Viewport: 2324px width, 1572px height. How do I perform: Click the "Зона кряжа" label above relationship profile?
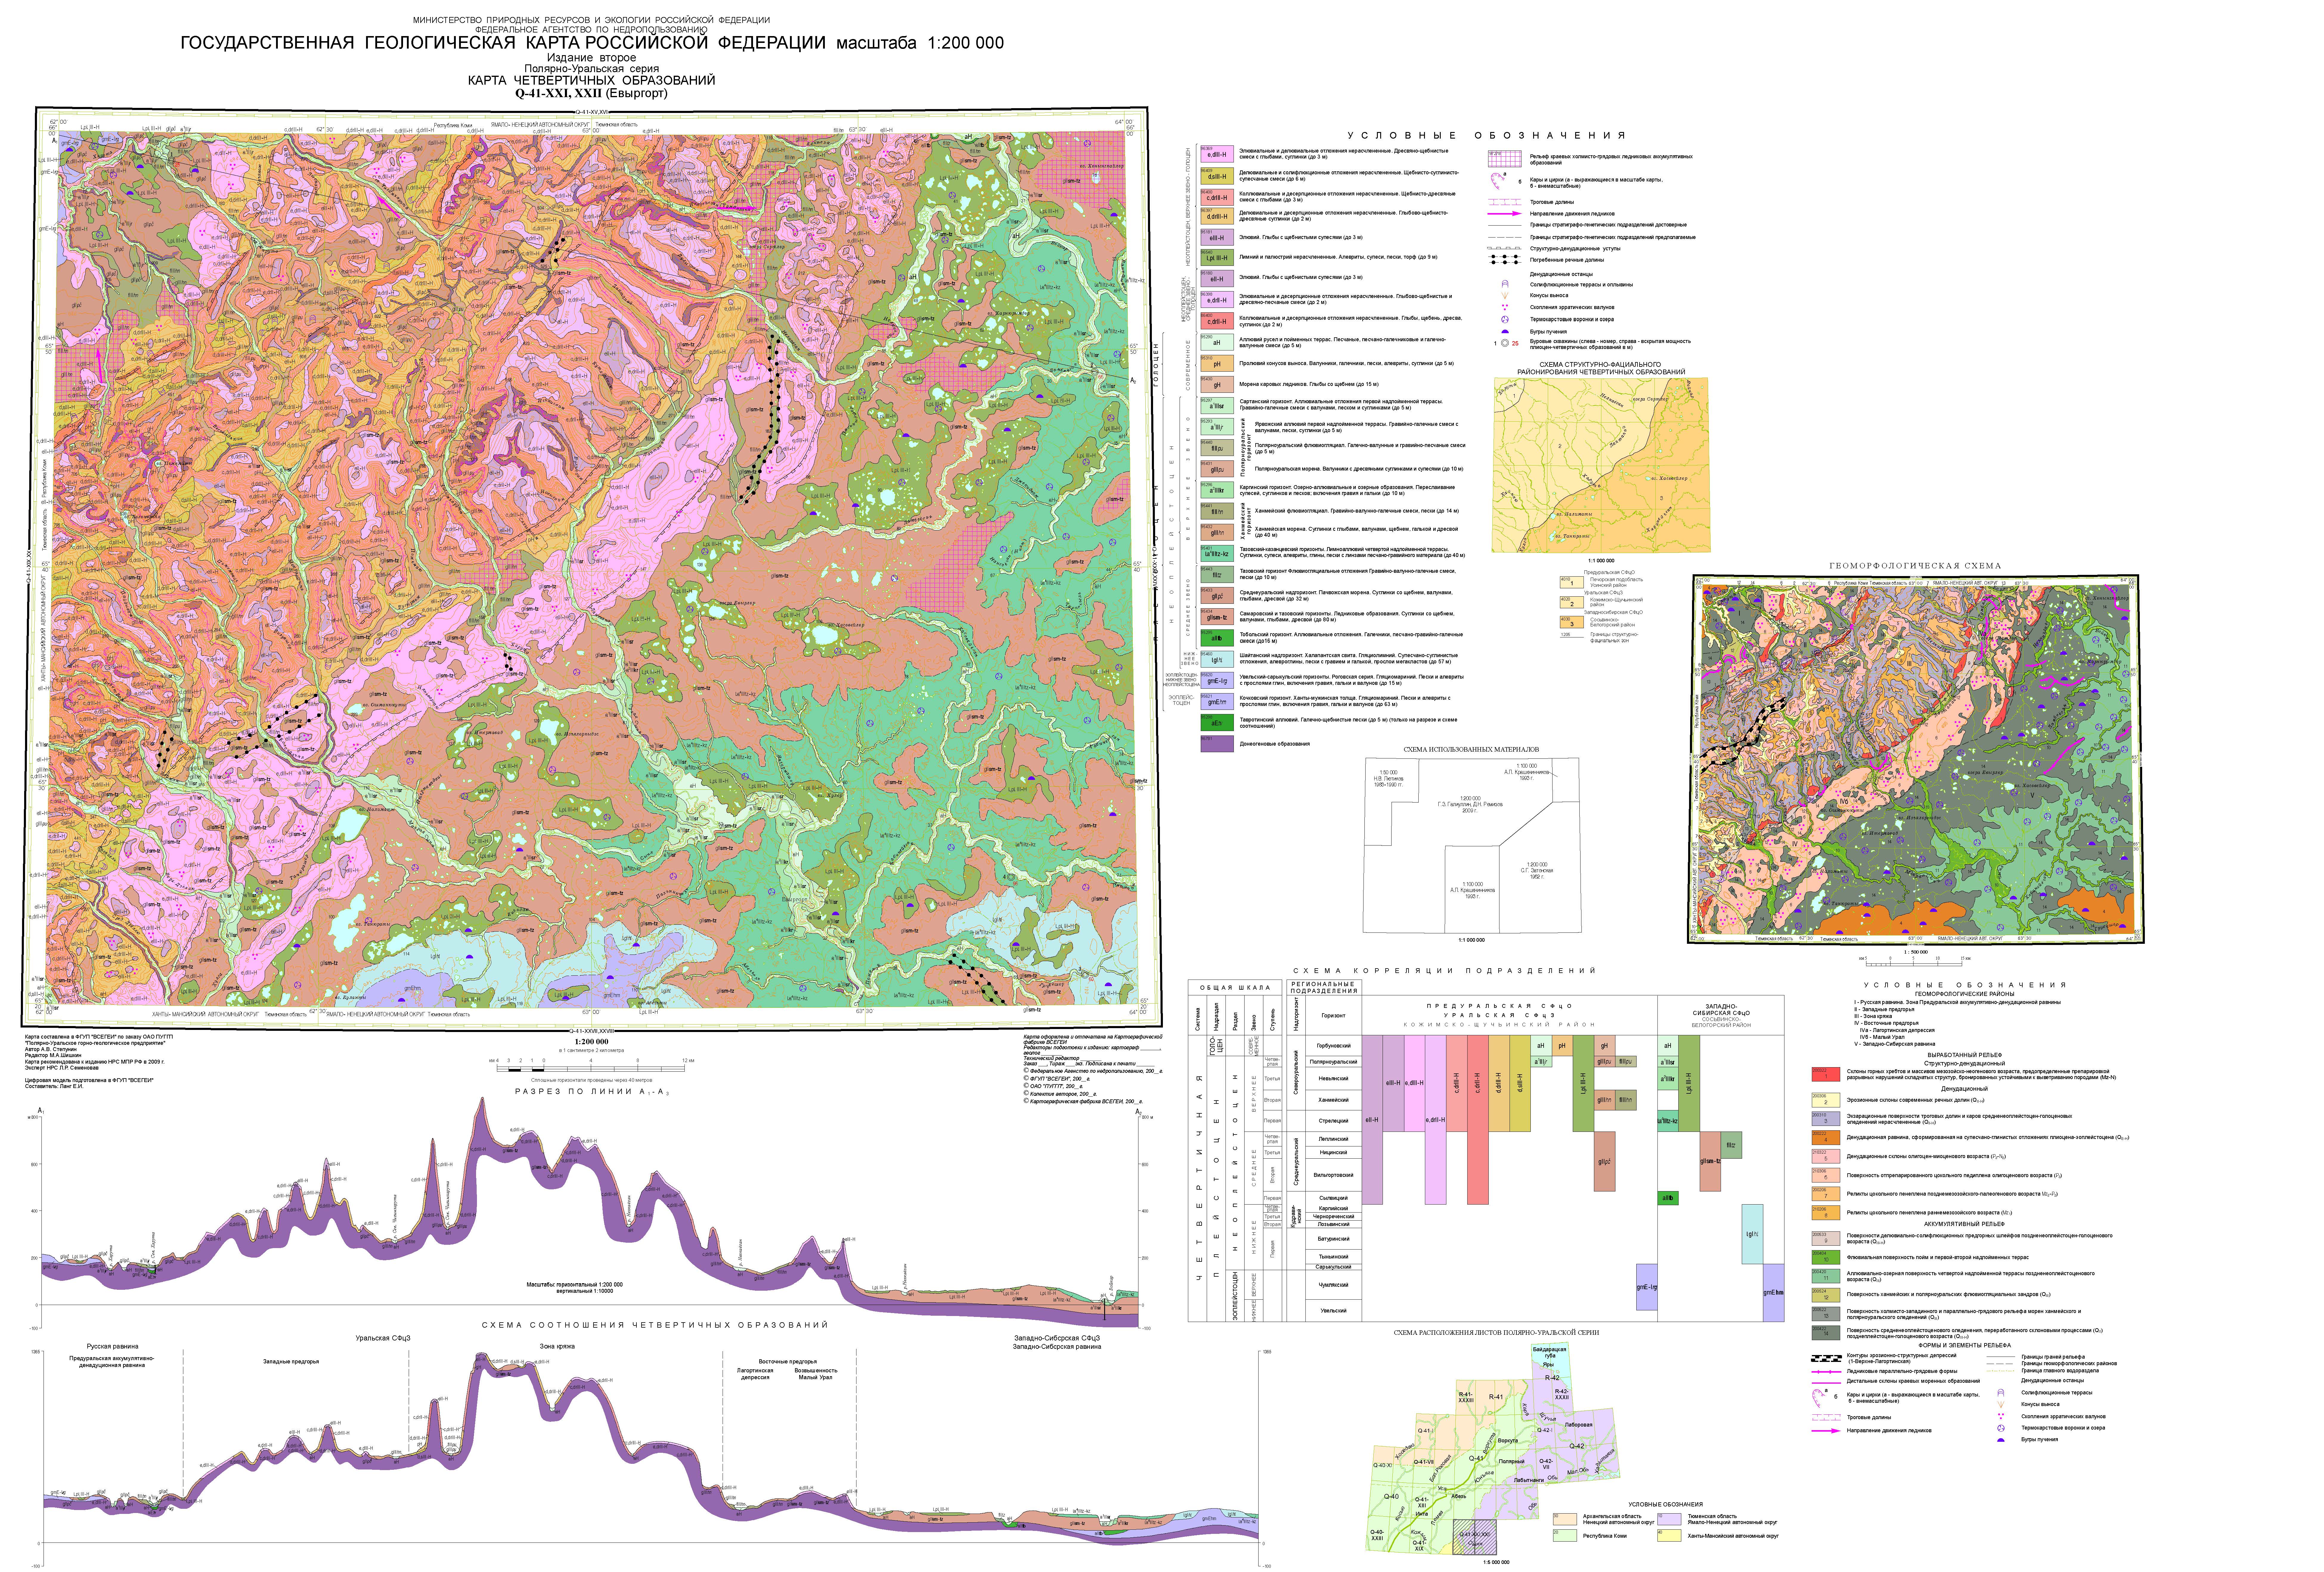tap(557, 1346)
